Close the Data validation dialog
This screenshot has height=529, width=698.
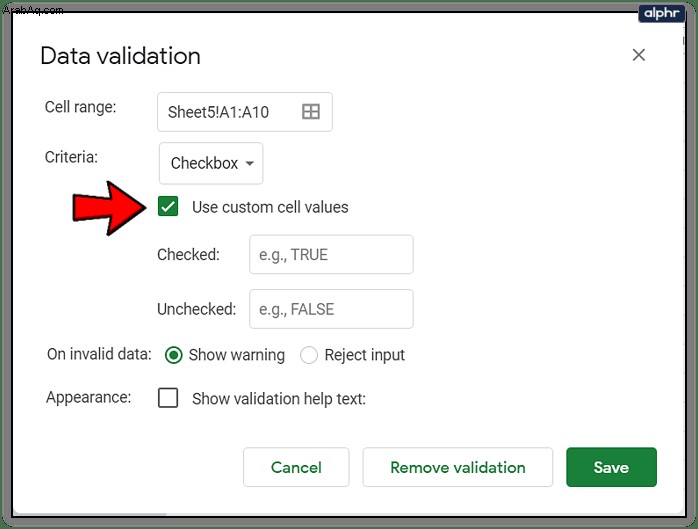click(x=639, y=55)
